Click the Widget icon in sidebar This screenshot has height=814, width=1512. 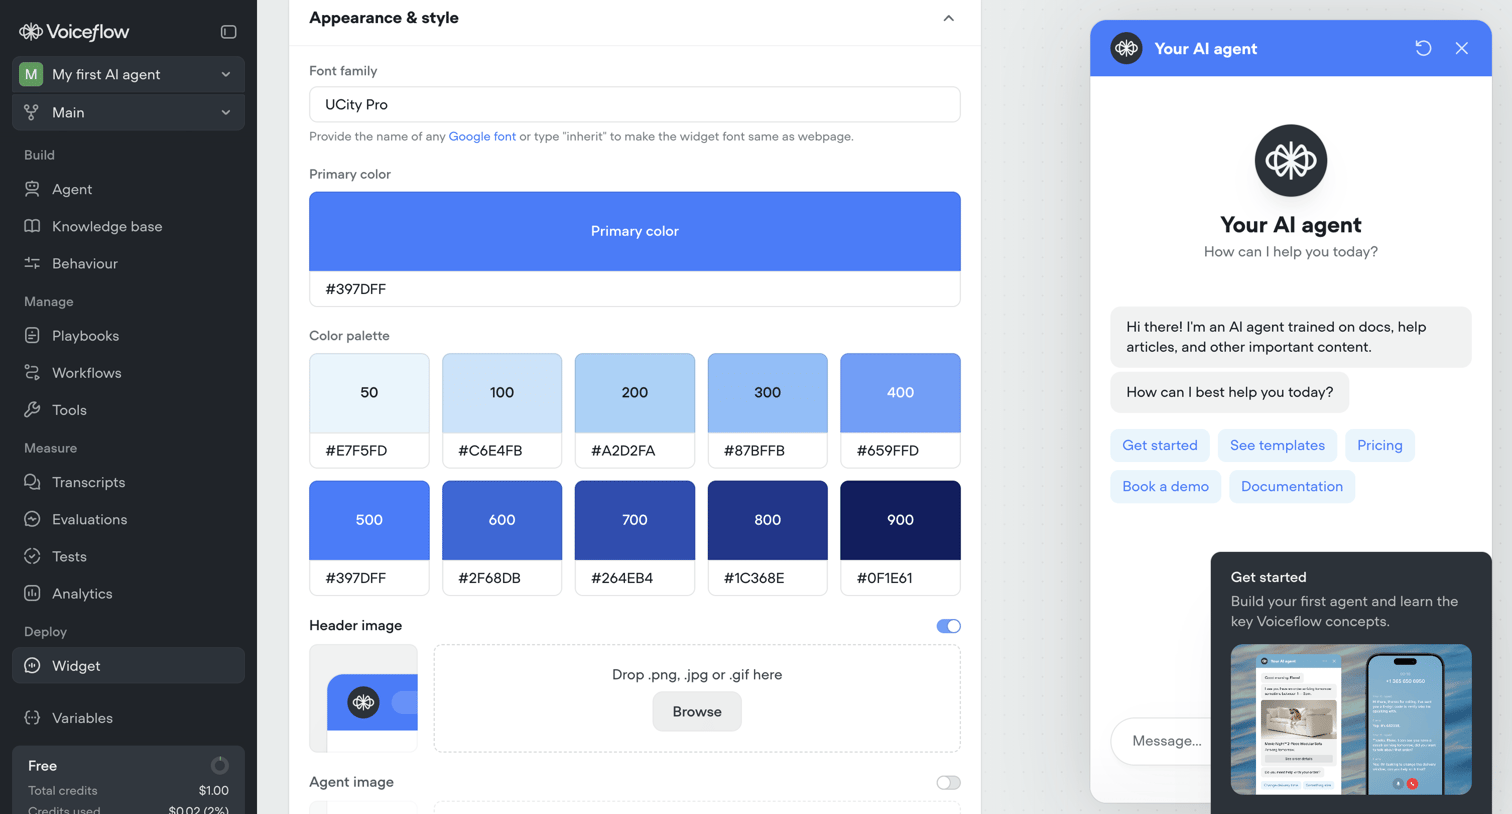[x=32, y=666]
